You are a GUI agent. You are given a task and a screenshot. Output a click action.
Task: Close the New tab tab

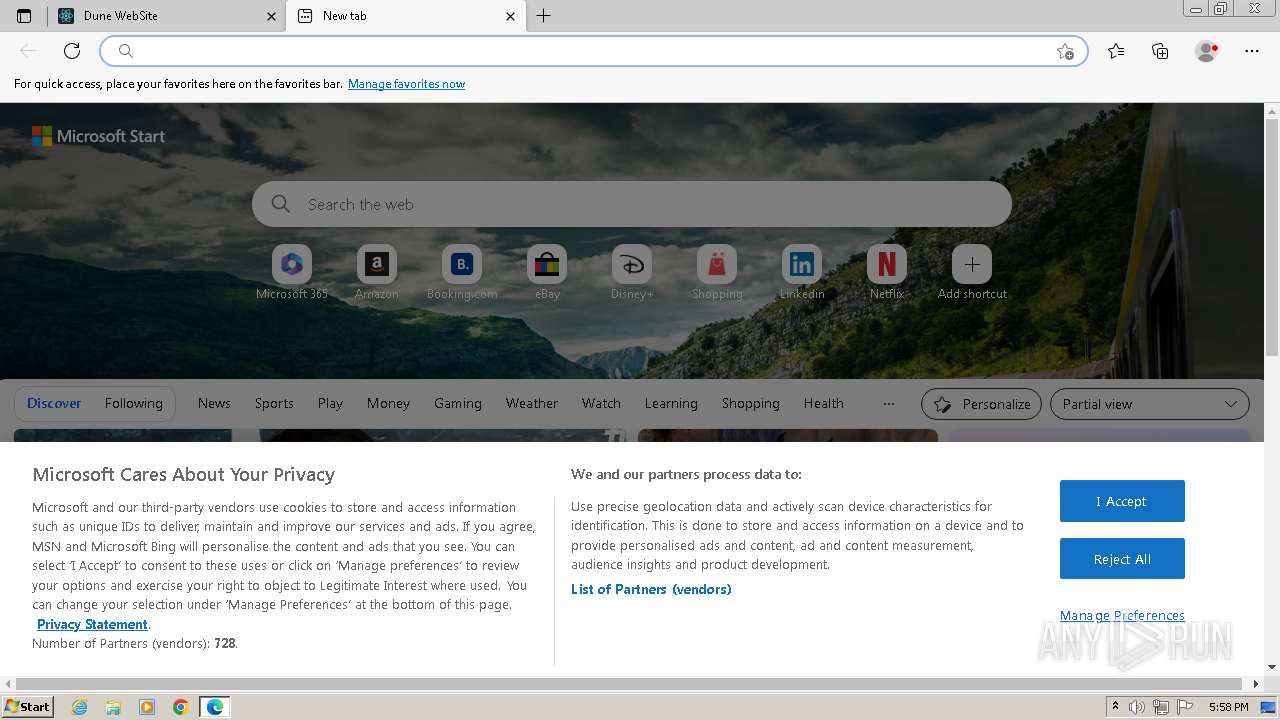coord(511,16)
